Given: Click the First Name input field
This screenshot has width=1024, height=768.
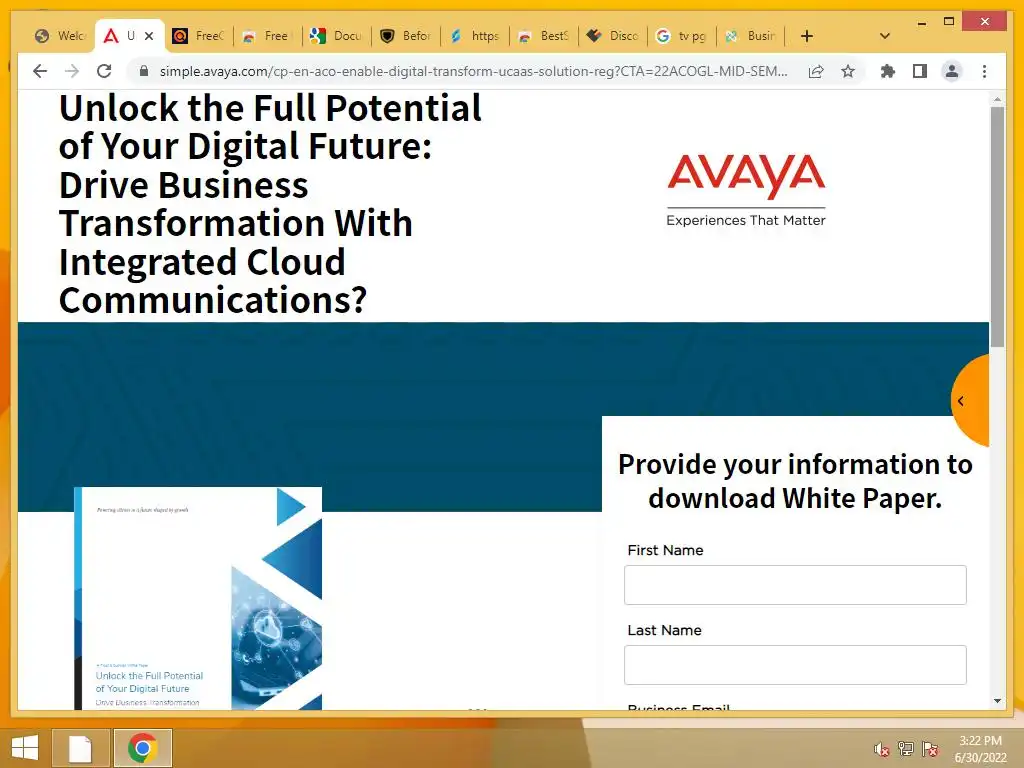Looking at the screenshot, I should click(x=795, y=584).
